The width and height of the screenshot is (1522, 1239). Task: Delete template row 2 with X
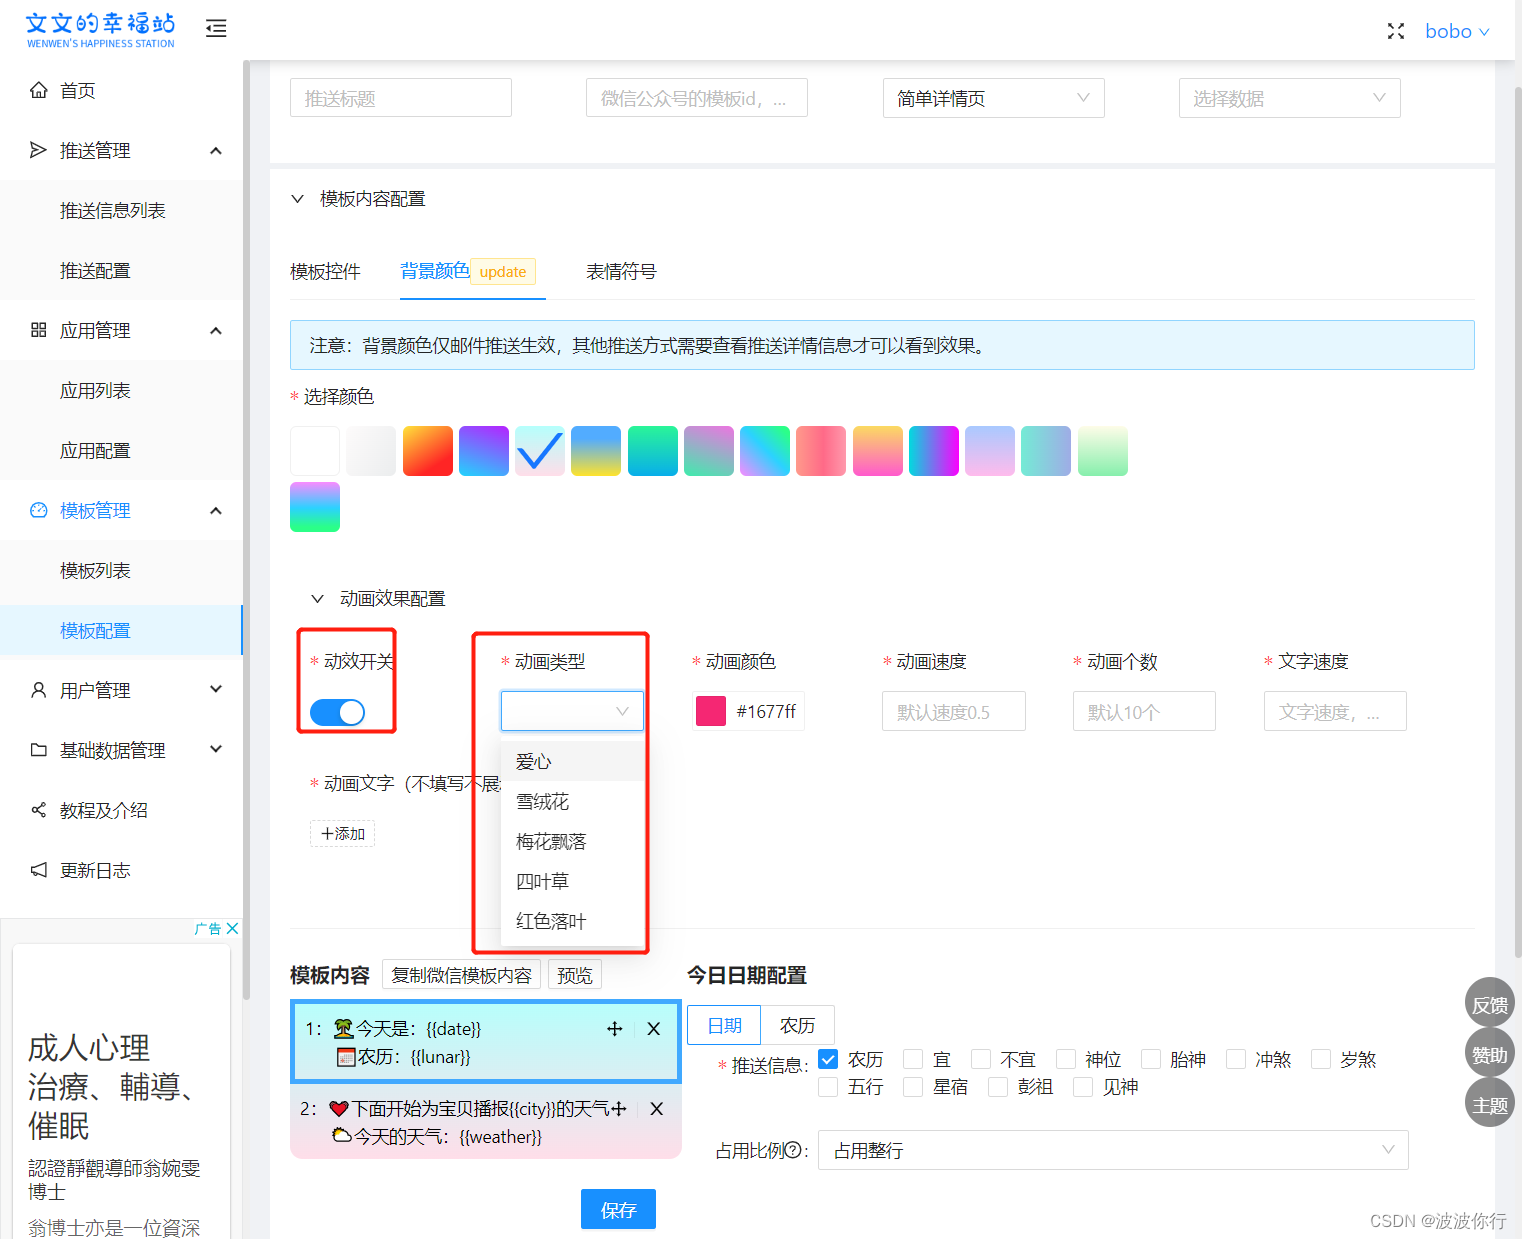pos(657,1108)
